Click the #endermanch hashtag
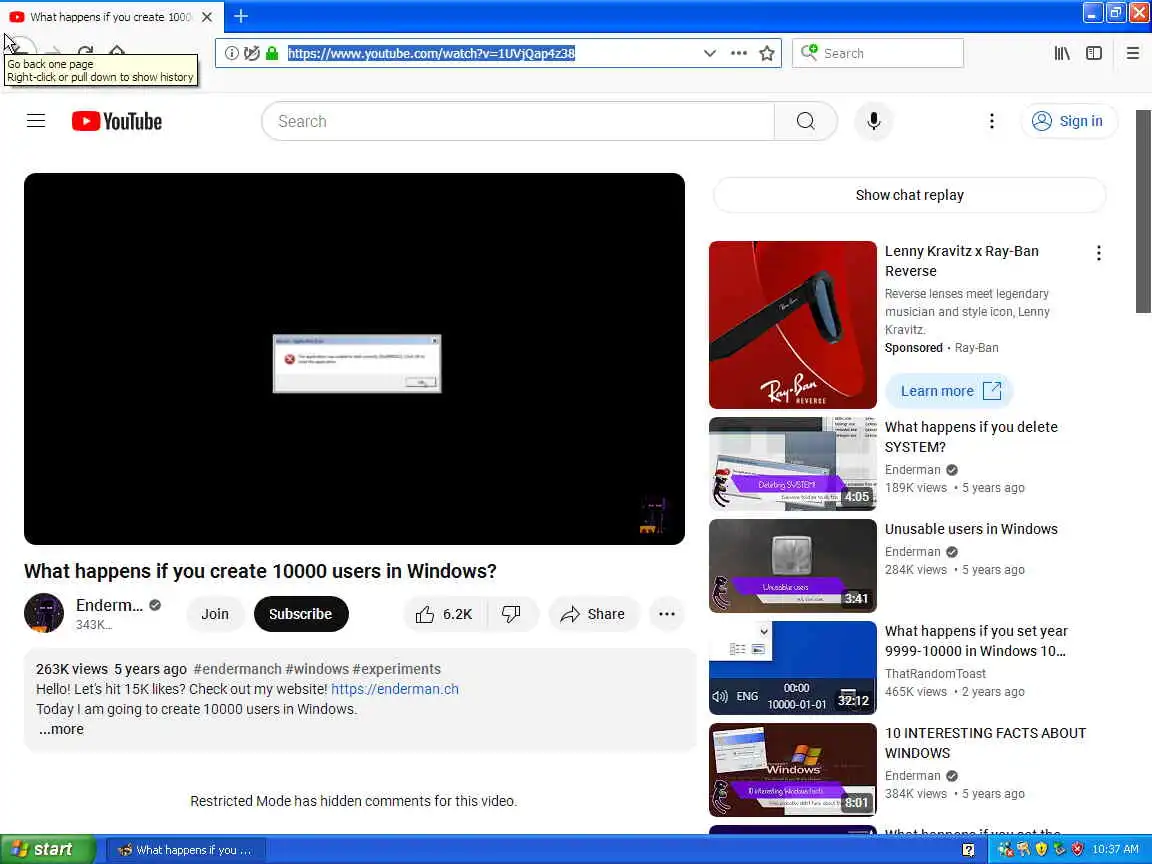The image size is (1152, 864). pos(237,669)
